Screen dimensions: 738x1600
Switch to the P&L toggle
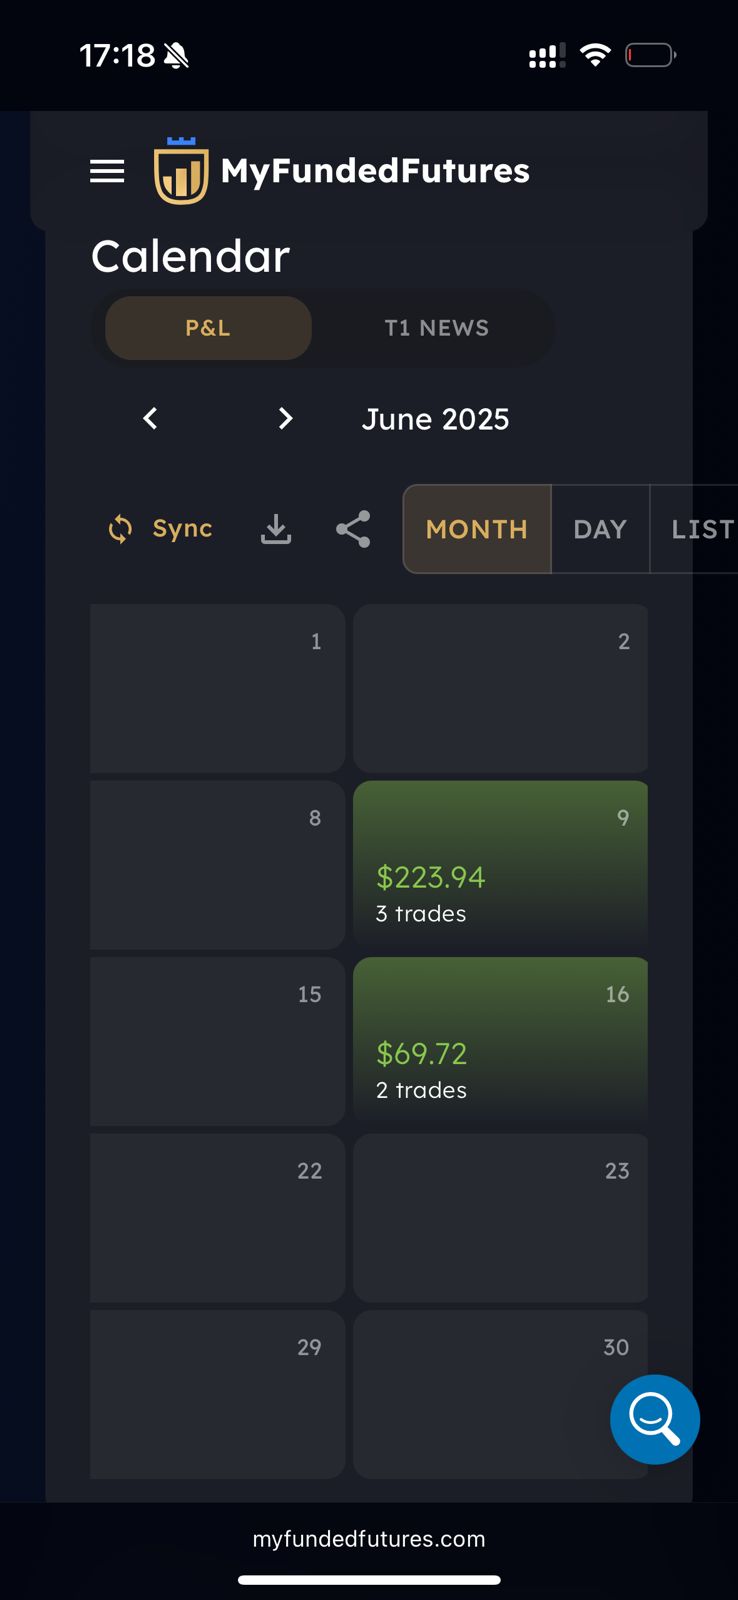point(208,328)
